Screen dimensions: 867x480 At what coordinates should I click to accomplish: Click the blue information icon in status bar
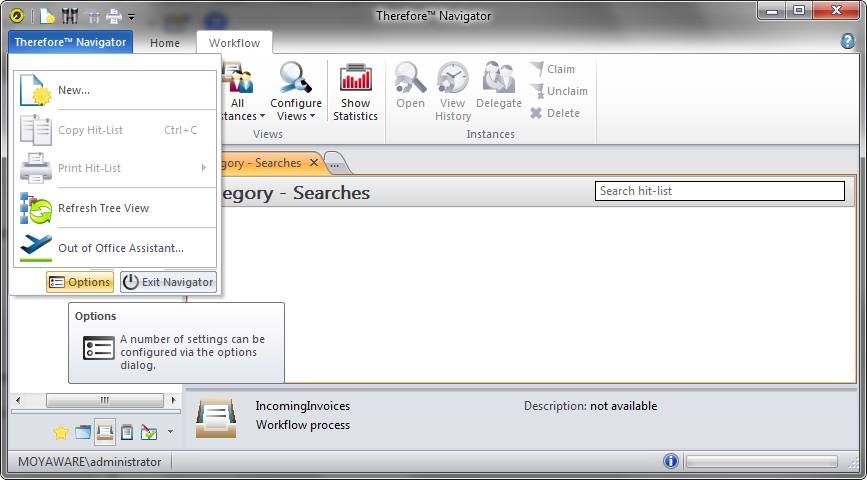670,461
